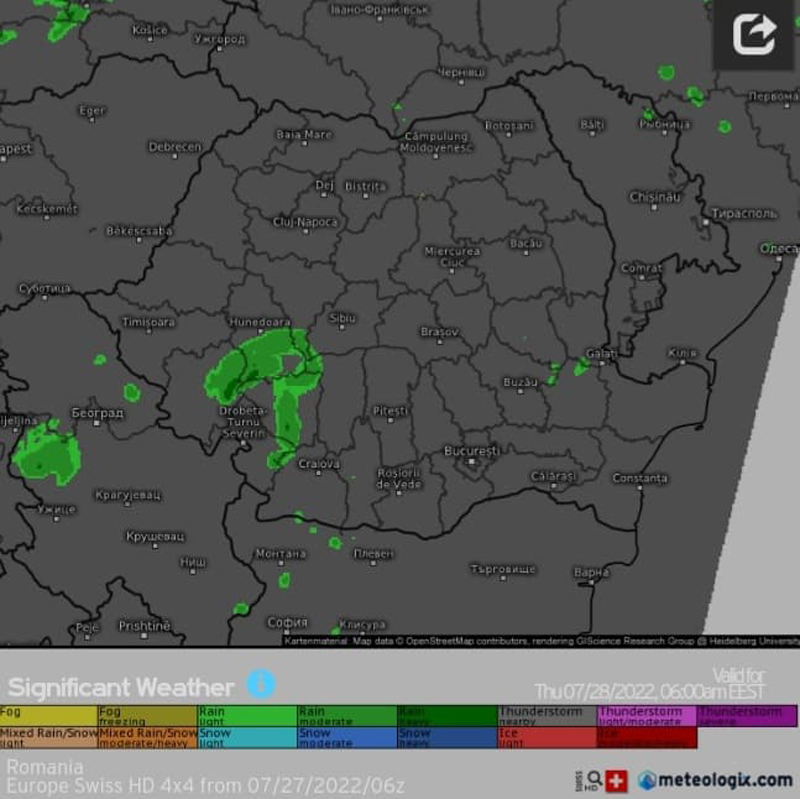Select the Rain light legend swatch
The height and width of the screenshot is (799, 800).
pos(246,716)
